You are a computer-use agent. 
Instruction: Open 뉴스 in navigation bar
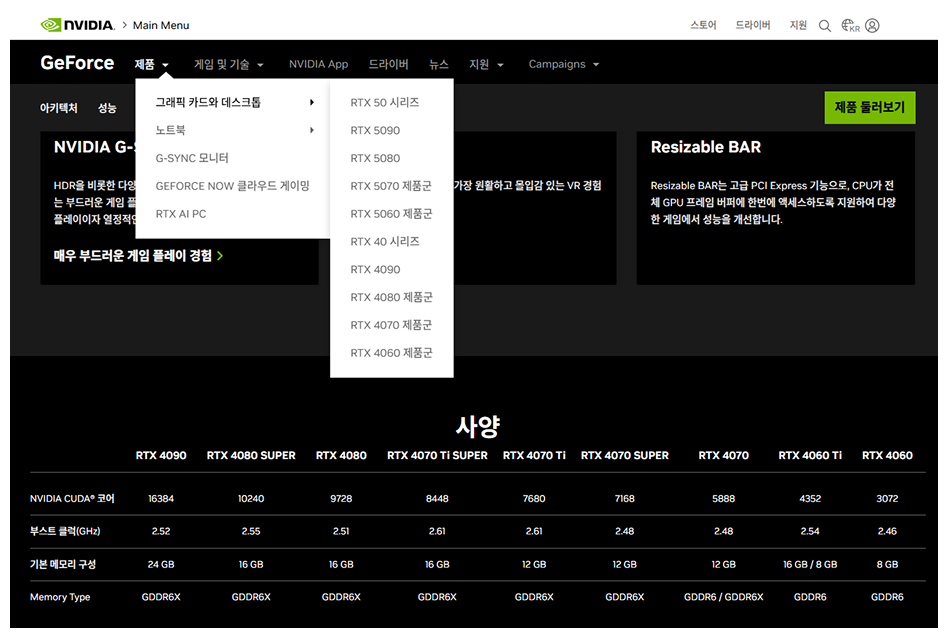[x=438, y=64]
